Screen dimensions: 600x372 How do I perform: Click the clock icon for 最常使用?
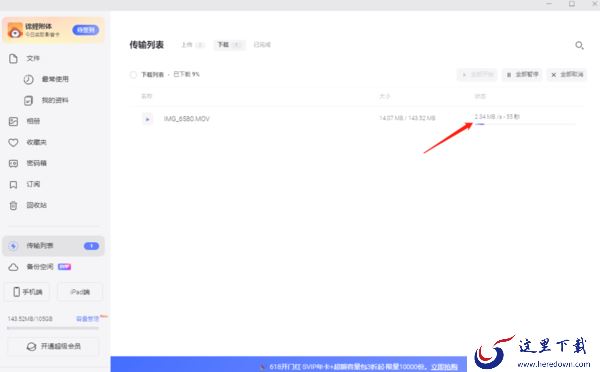pos(29,79)
